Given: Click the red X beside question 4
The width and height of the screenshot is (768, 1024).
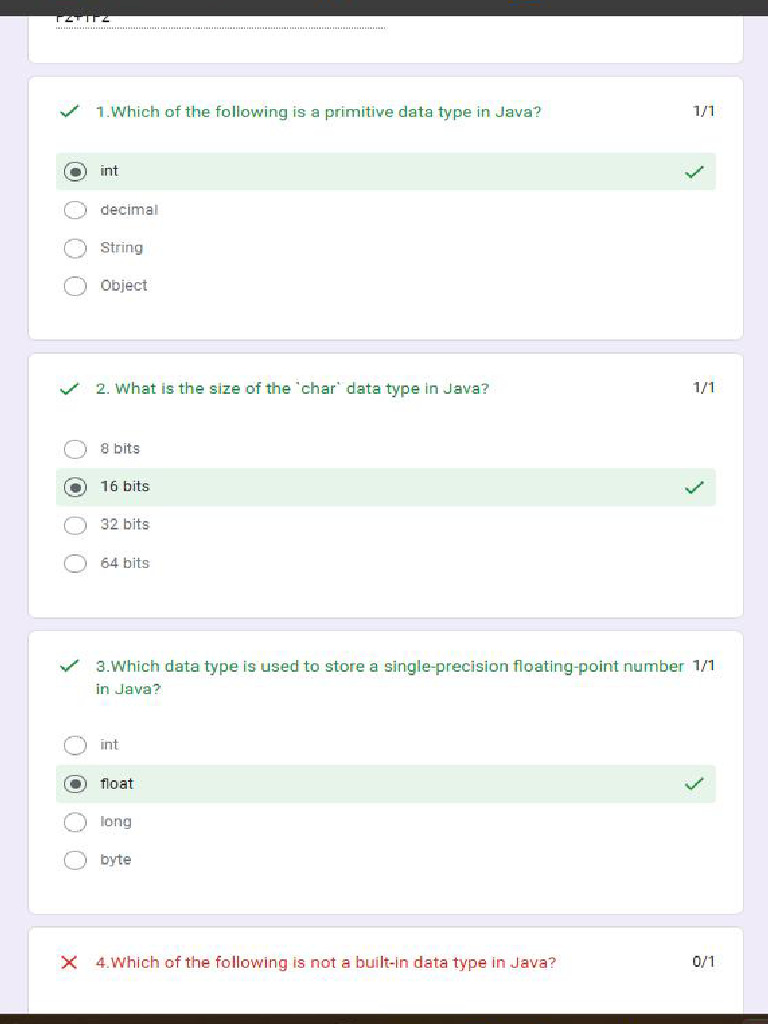Looking at the screenshot, I should [x=69, y=963].
